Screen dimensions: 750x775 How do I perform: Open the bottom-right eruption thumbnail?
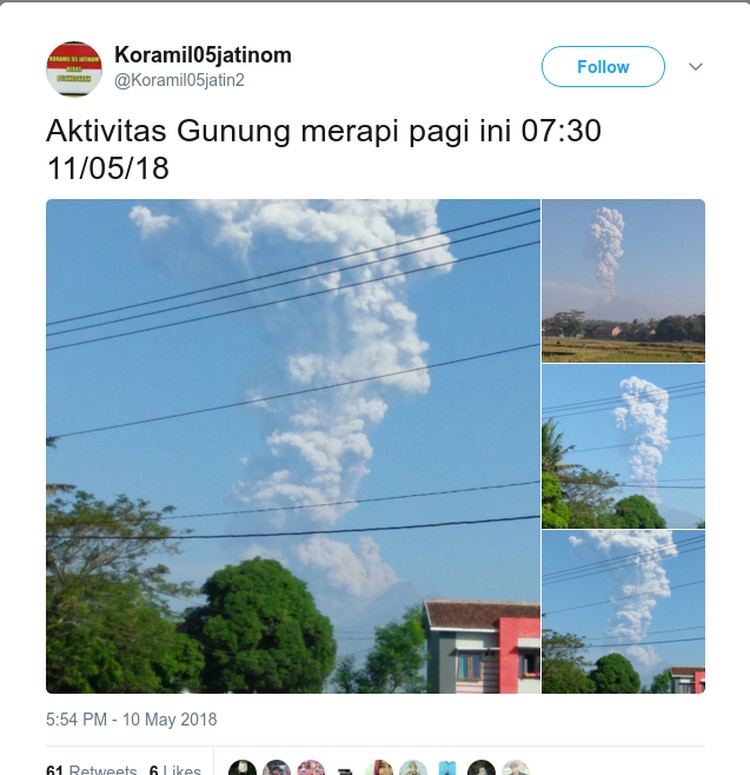pos(623,612)
